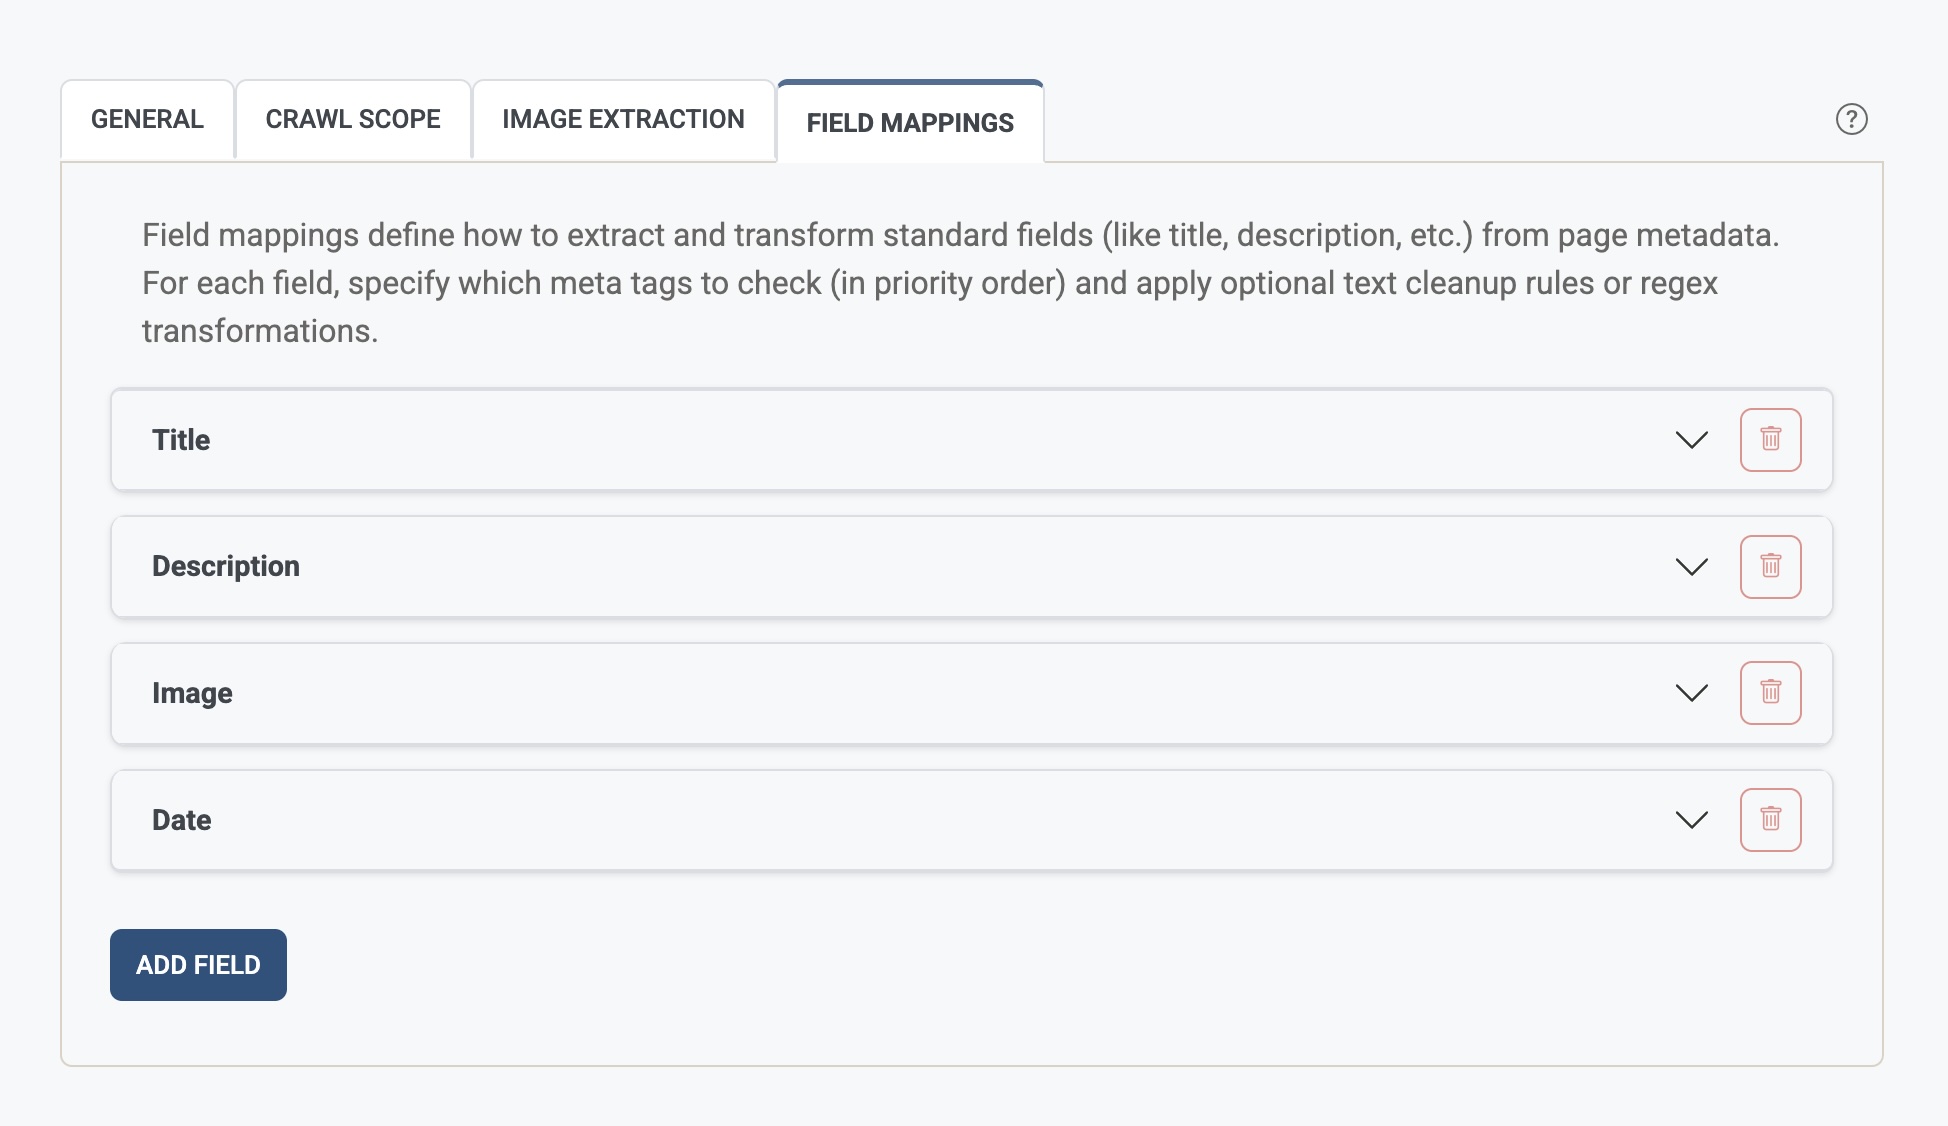
Task: Expand the Date mapping chevron
Action: click(x=1691, y=820)
